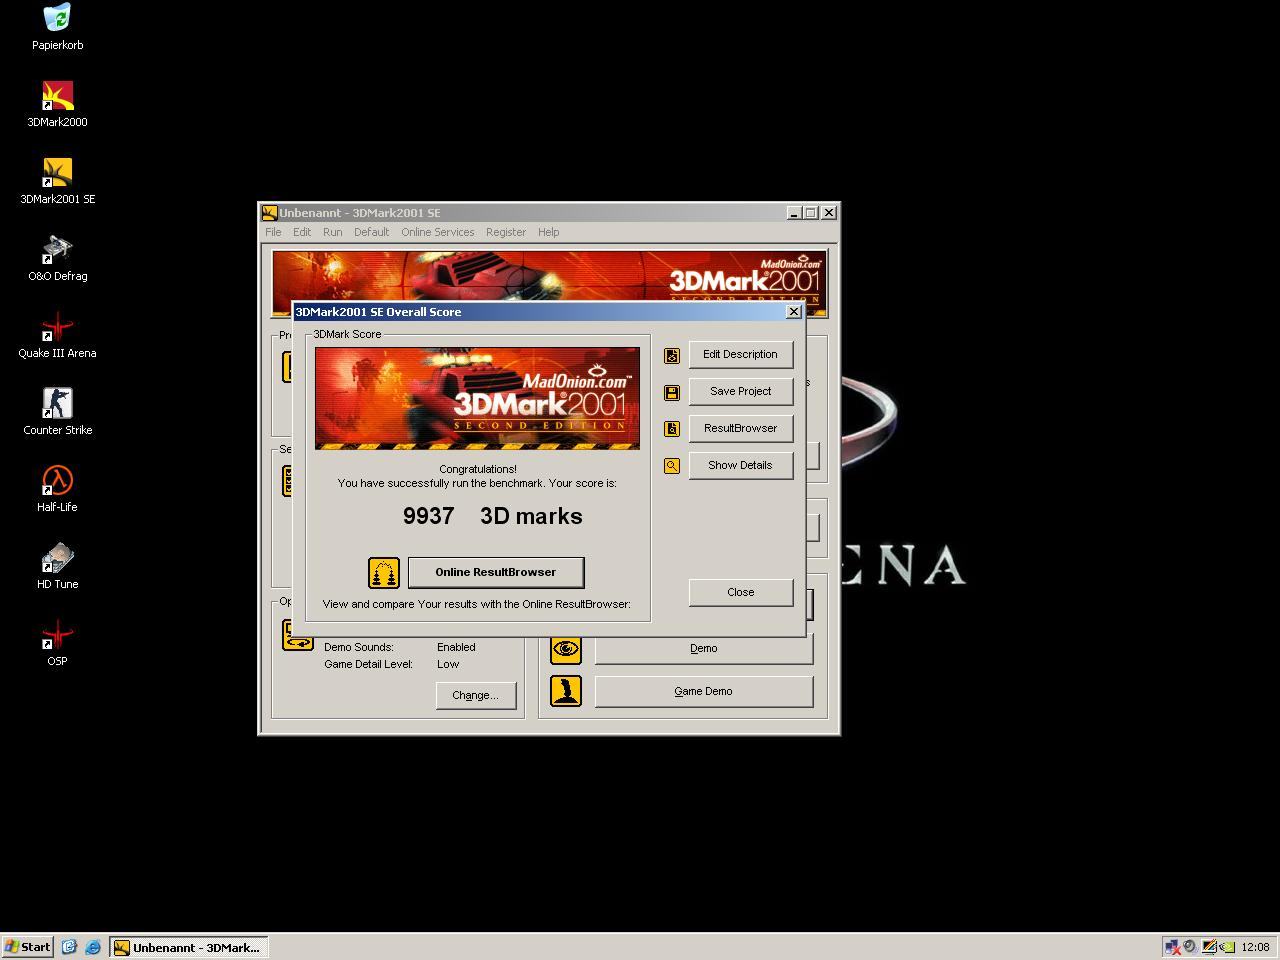Open the Edit menu in 3DMark2001 SE
The image size is (1280, 960).
coord(302,232)
